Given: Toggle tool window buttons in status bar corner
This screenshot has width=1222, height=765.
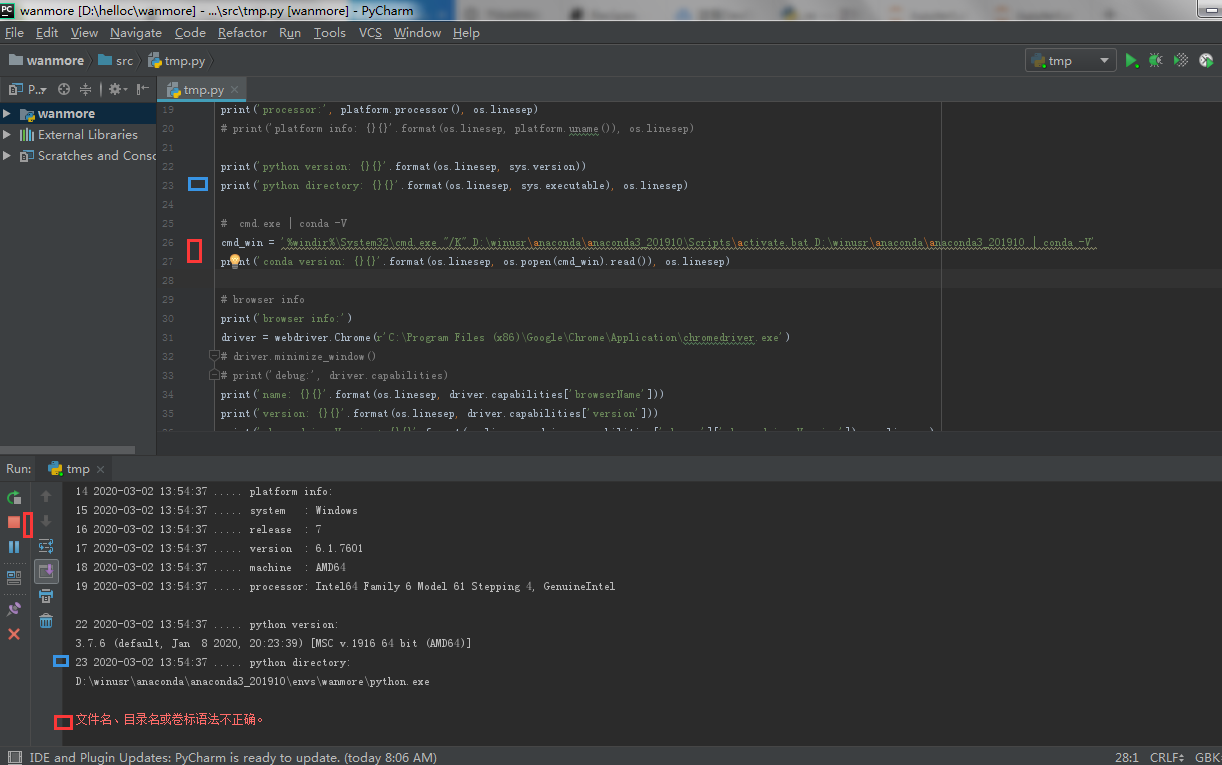Looking at the screenshot, I should (x=14, y=757).
